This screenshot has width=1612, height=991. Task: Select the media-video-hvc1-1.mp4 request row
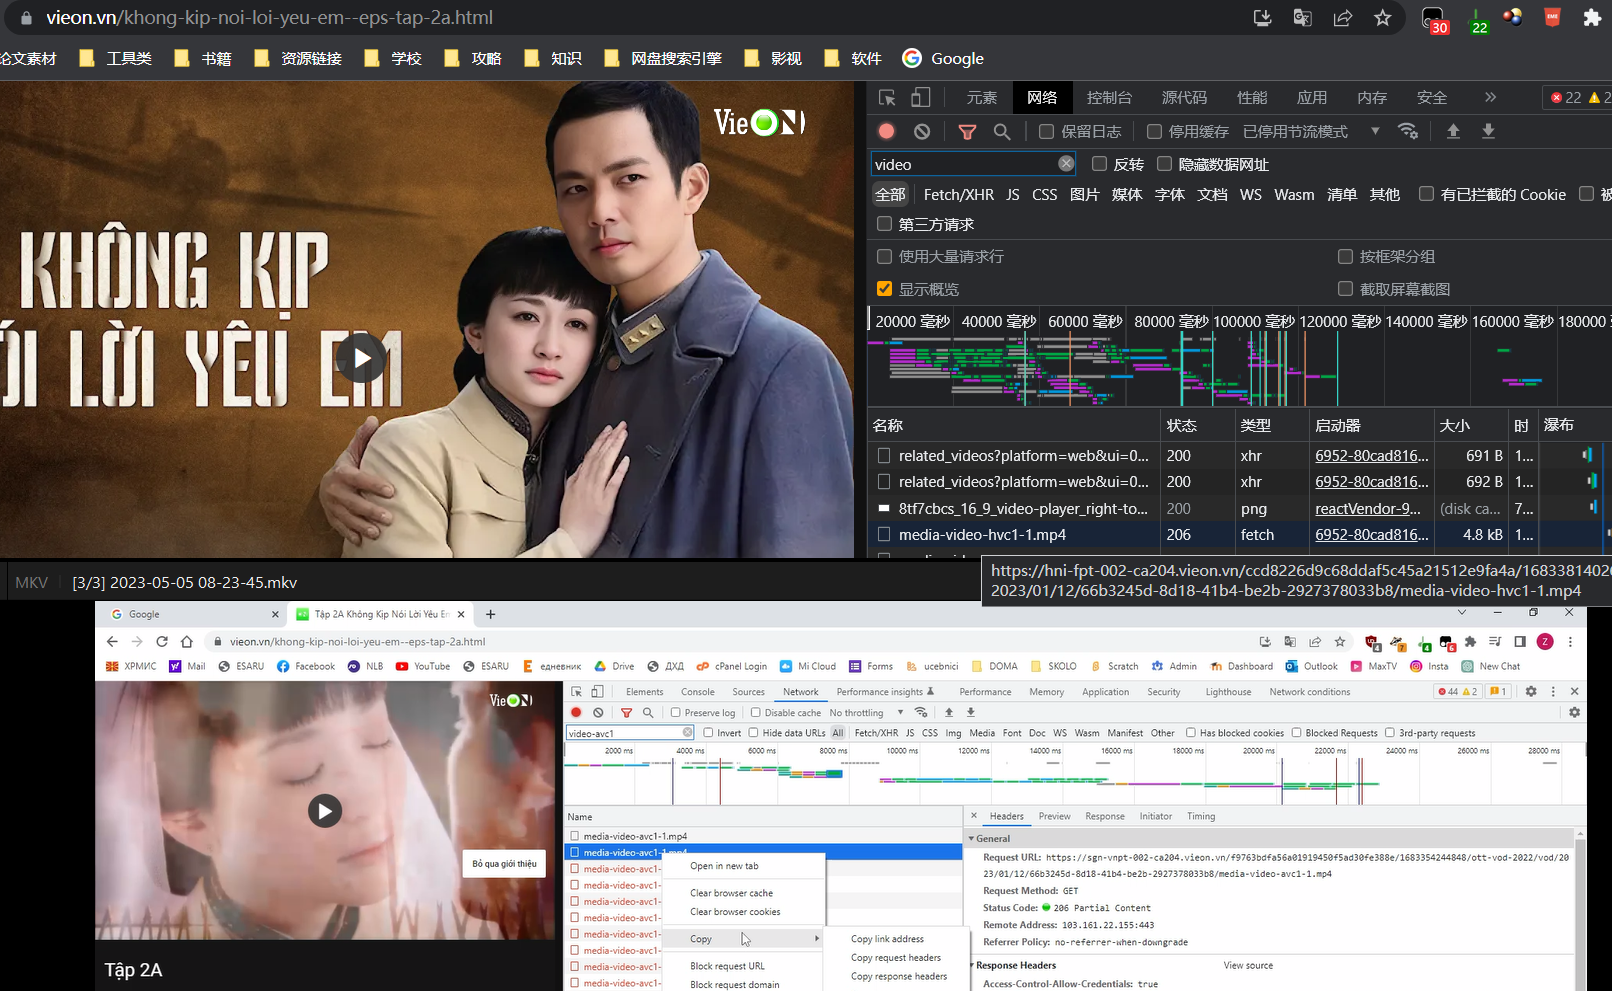(x=1240, y=535)
